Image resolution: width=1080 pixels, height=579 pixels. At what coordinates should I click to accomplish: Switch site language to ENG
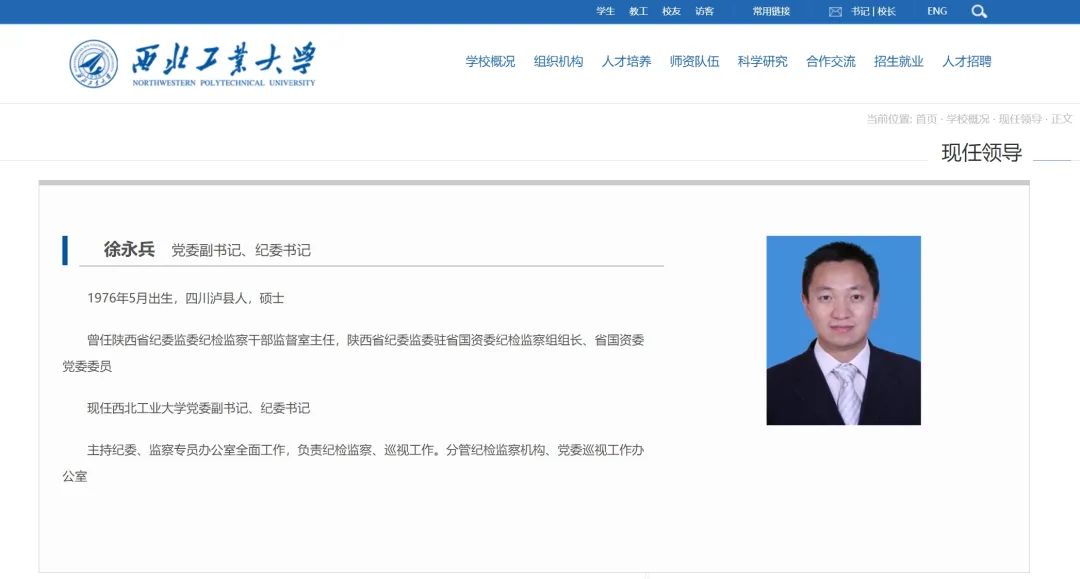pos(937,12)
